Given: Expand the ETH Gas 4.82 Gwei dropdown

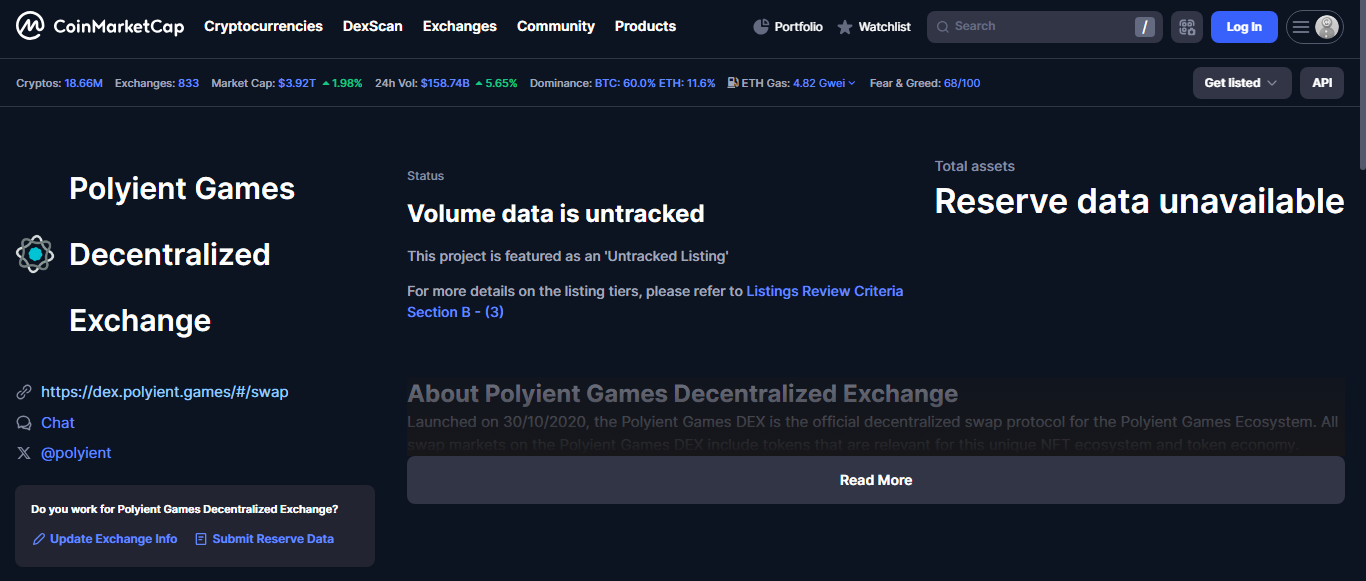Looking at the screenshot, I should coord(824,83).
